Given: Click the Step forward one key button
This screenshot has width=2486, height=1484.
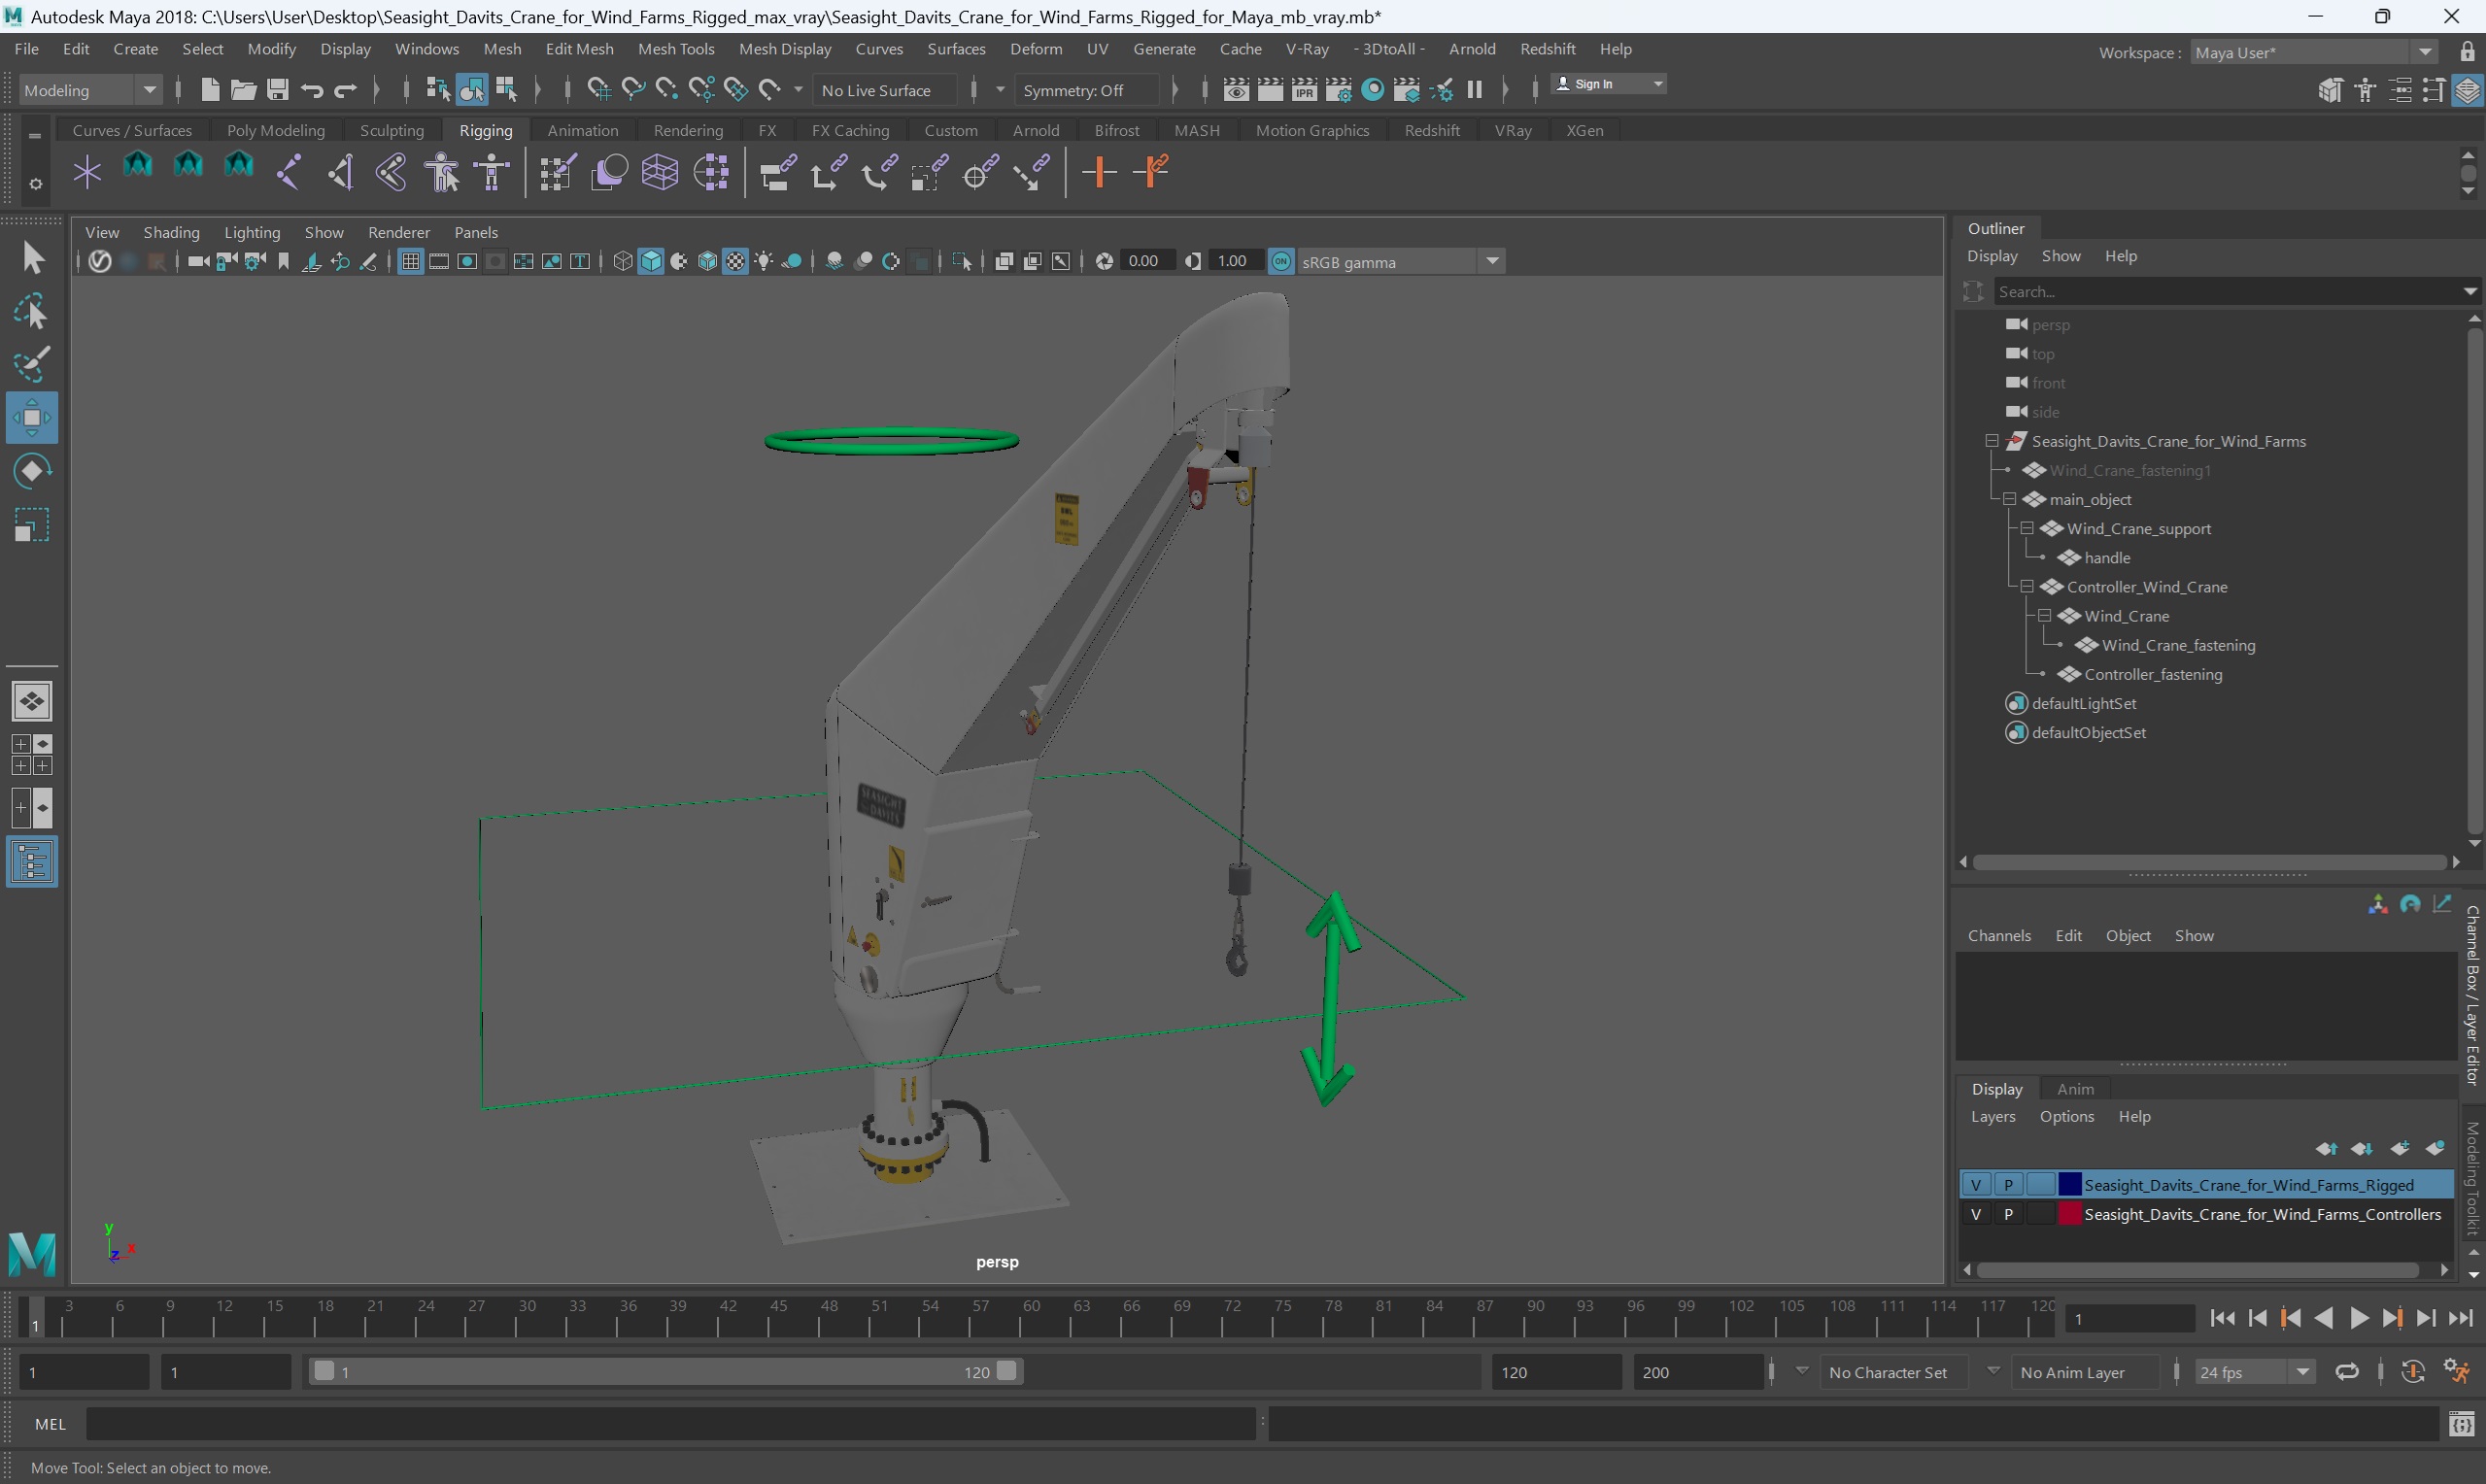Looking at the screenshot, I should [x=2392, y=1318].
